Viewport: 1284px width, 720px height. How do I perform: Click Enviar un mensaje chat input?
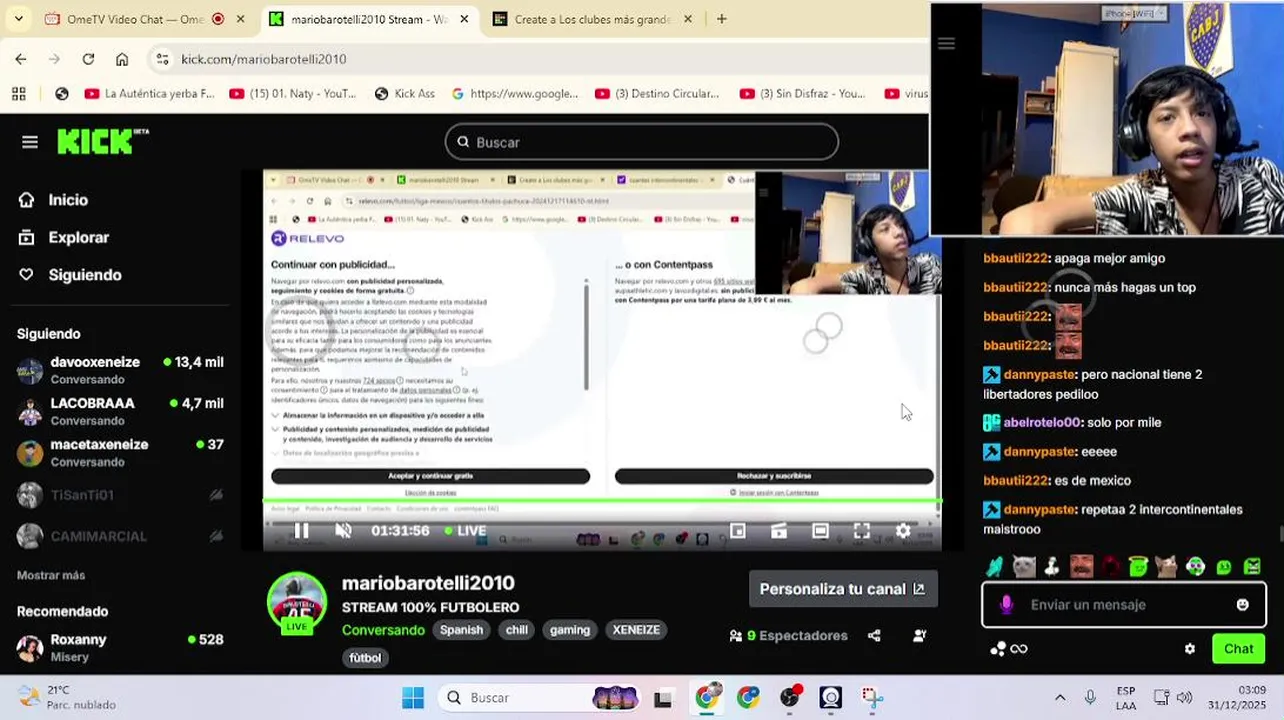1125,605
